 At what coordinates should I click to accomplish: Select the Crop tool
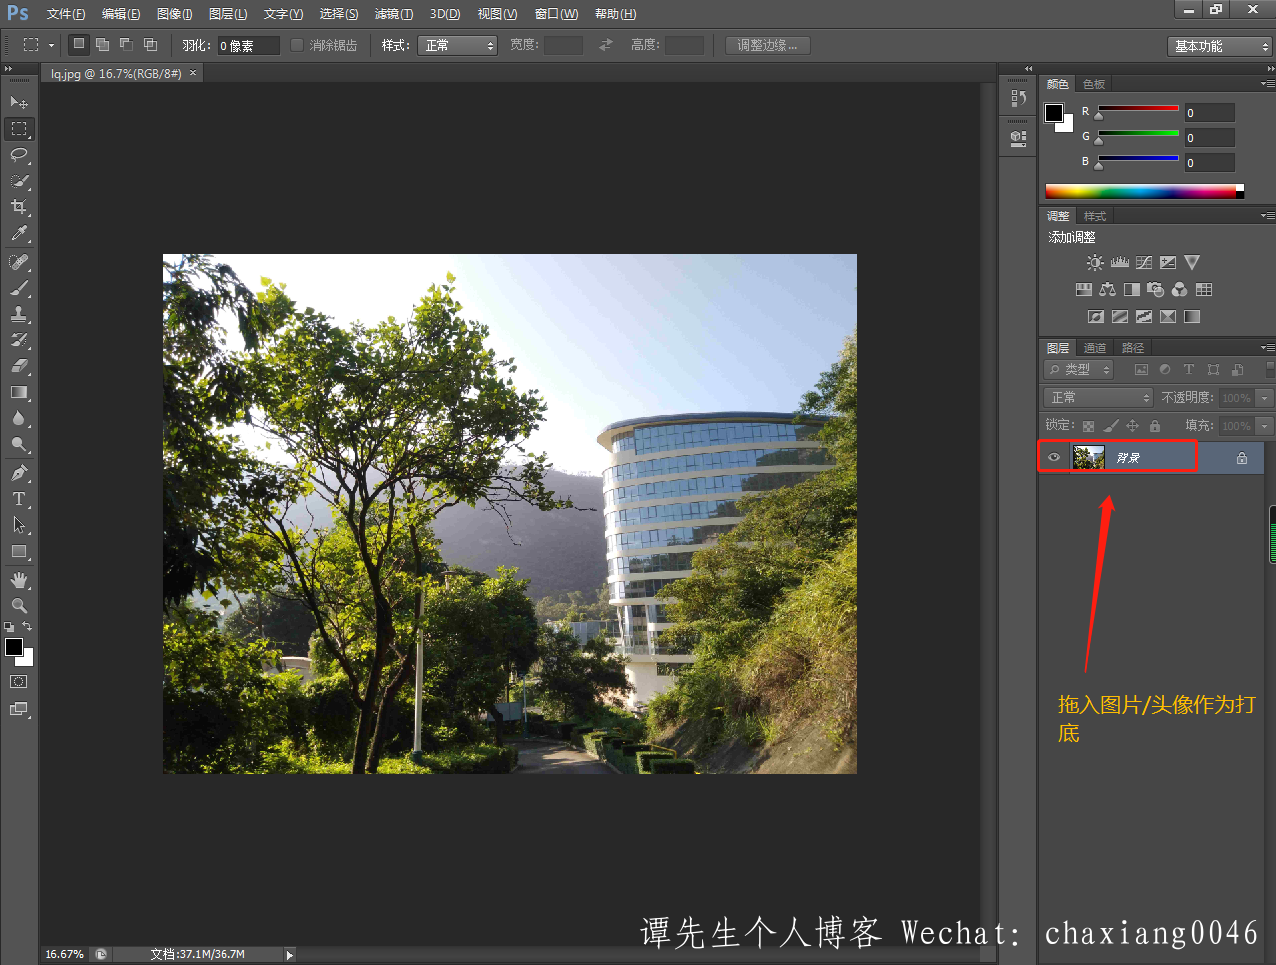(18, 207)
